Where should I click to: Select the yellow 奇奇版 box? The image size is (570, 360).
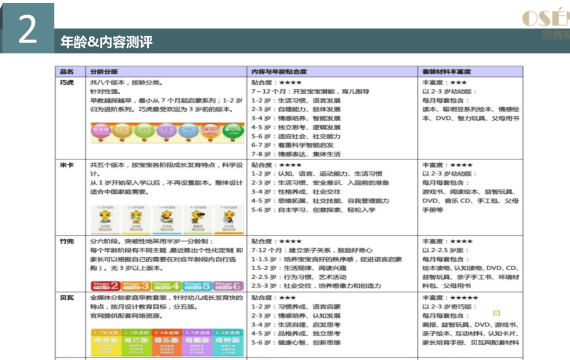coord(106,343)
